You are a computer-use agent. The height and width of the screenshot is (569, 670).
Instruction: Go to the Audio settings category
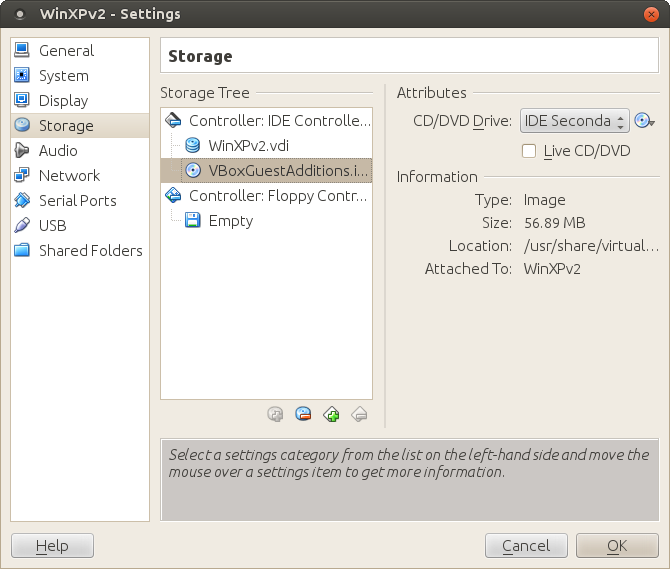point(58,151)
